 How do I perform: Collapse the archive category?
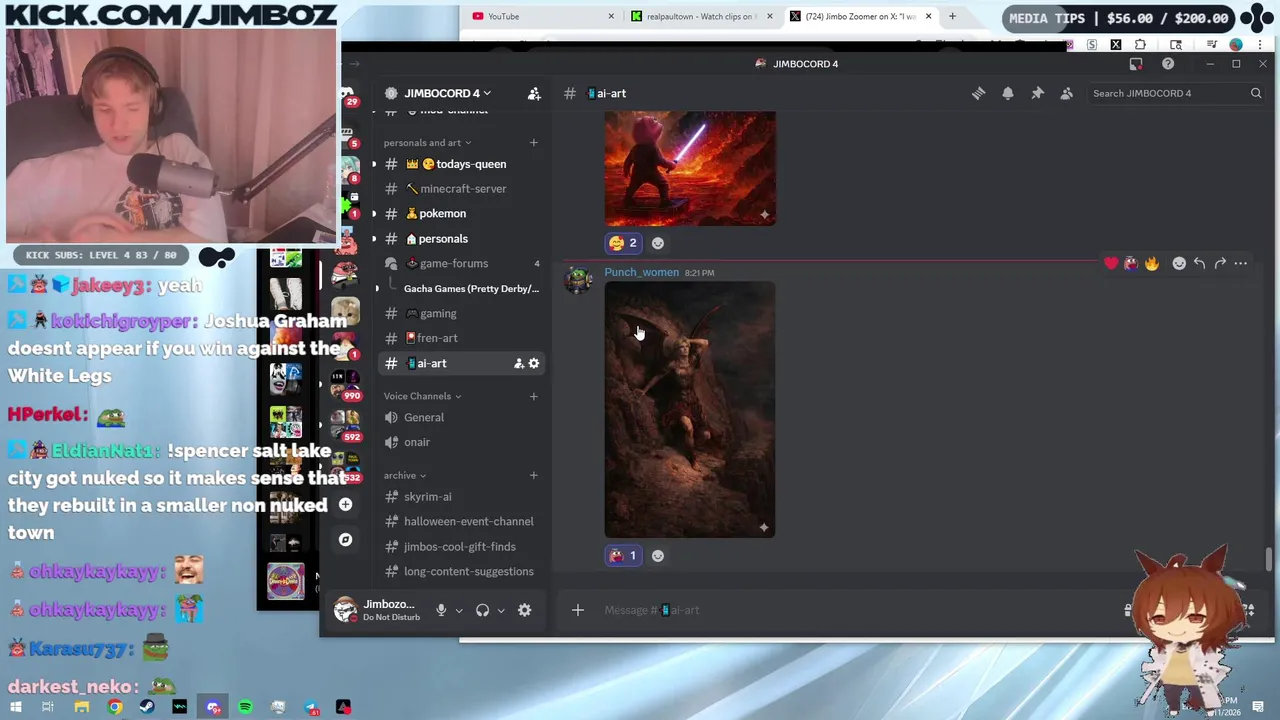coord(405,475)
